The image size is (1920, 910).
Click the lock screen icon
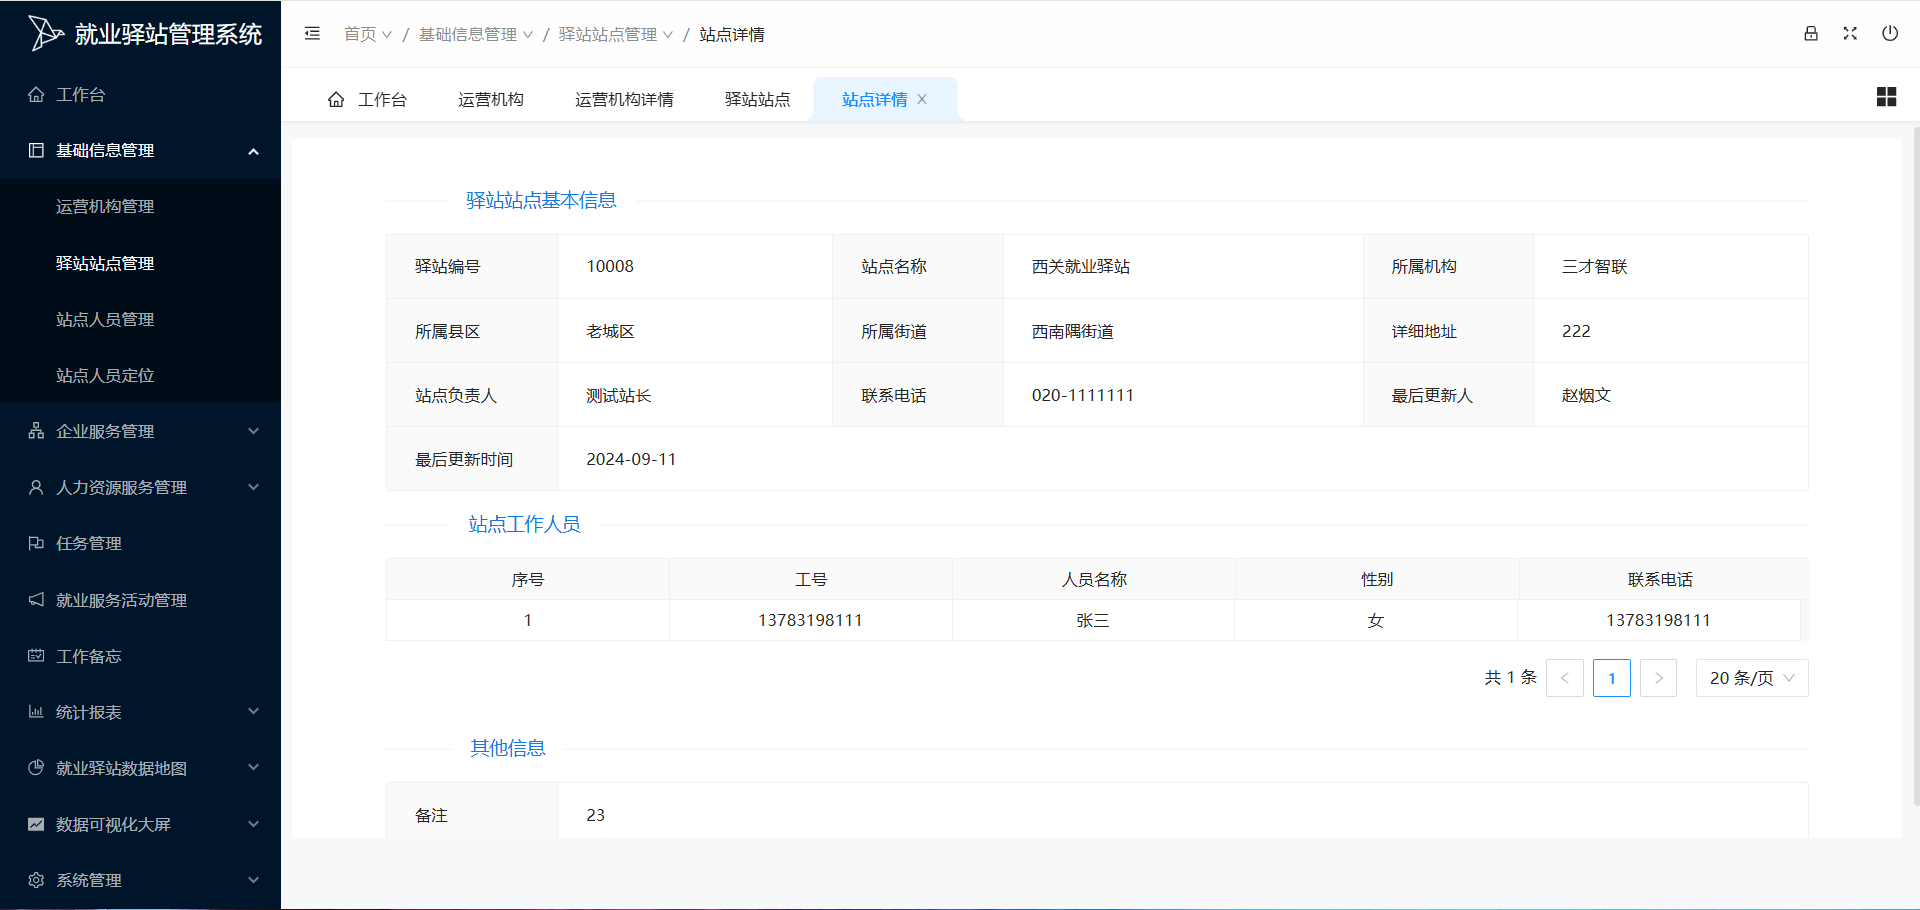tap(1811, 33)
